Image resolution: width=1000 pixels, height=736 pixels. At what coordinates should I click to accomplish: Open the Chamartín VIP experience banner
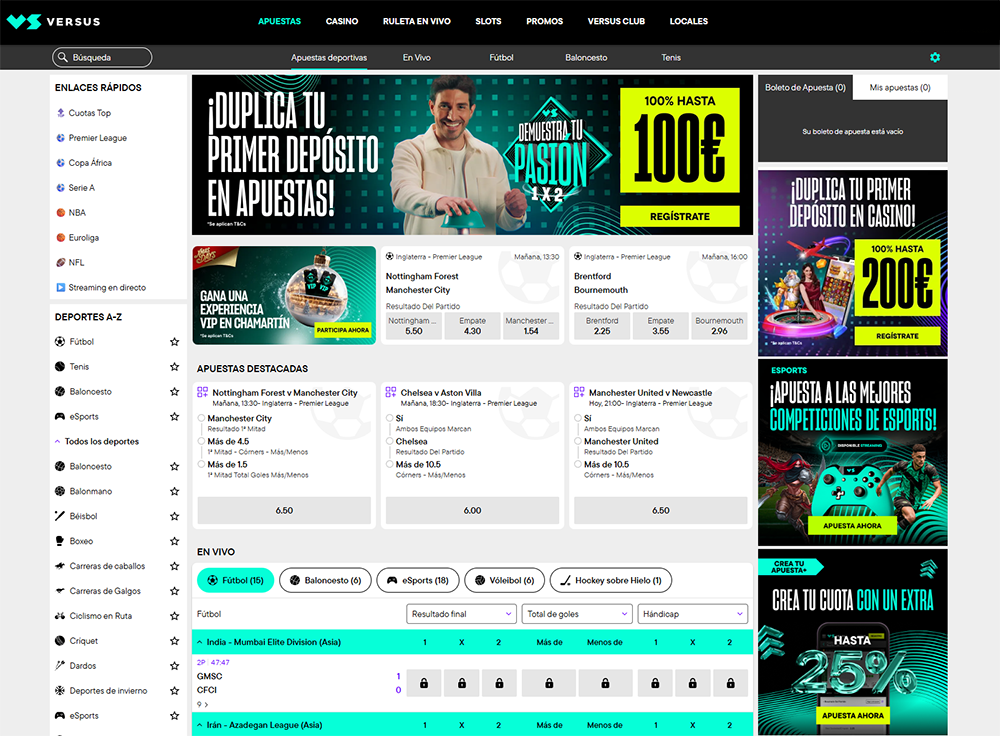[x=284, y=295]
